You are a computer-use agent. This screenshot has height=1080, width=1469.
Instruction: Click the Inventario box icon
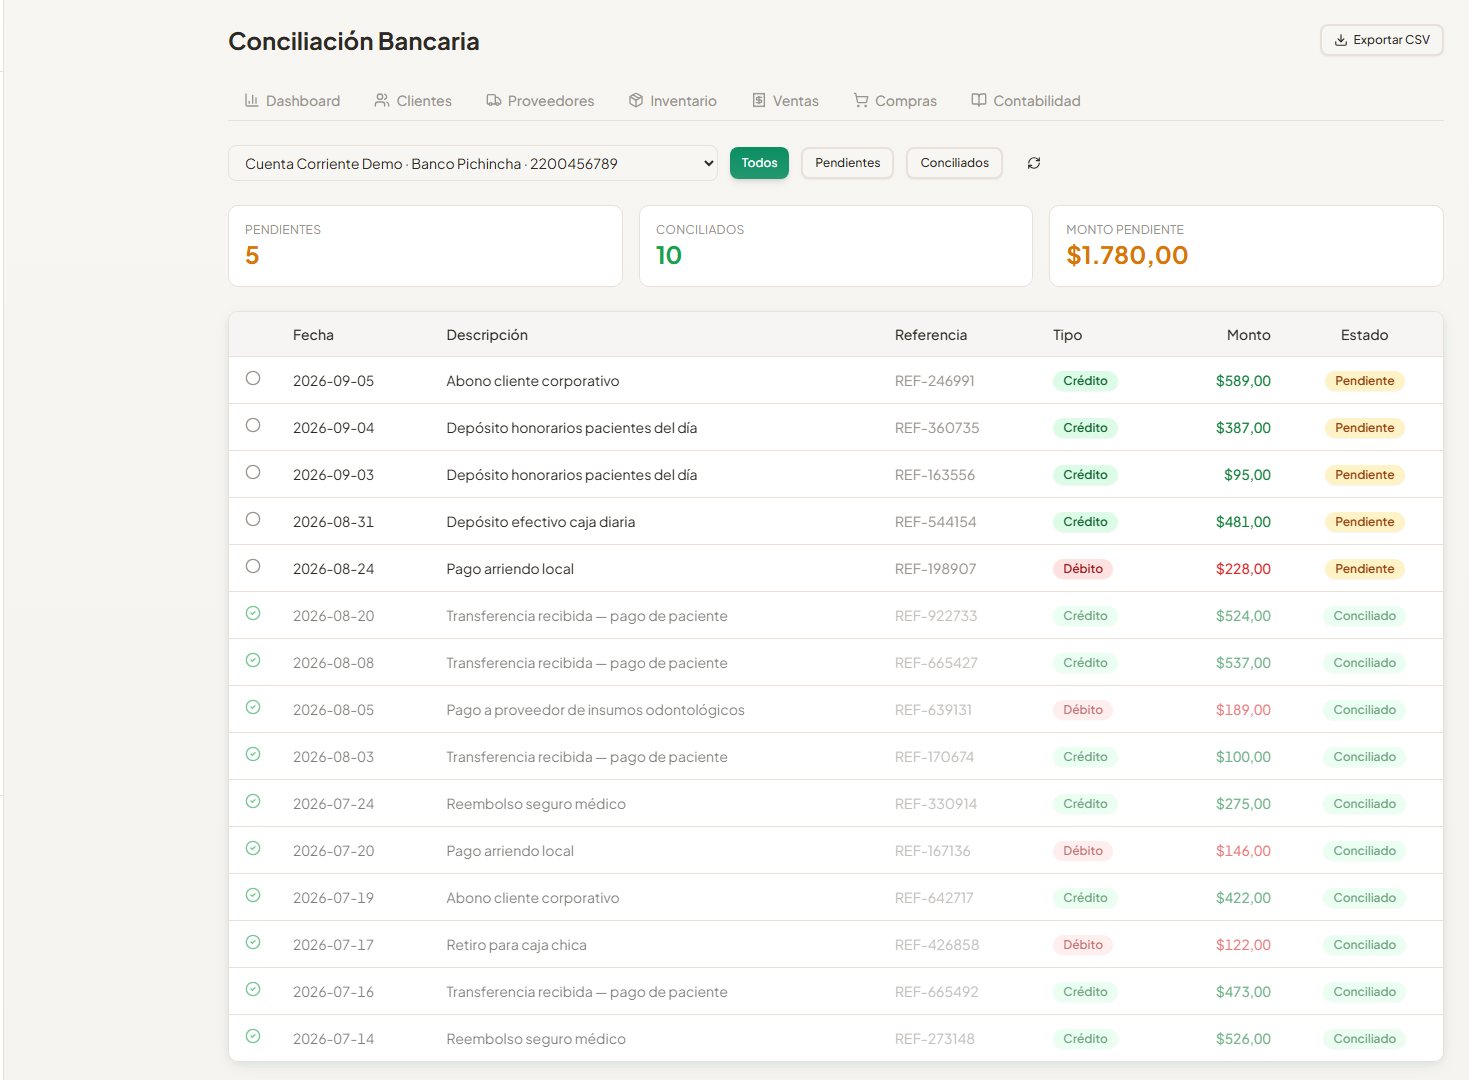636,100
